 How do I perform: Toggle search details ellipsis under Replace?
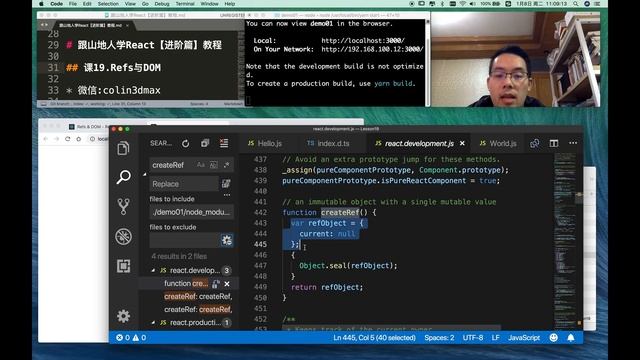pyautogui.click(x=227, y=195)
